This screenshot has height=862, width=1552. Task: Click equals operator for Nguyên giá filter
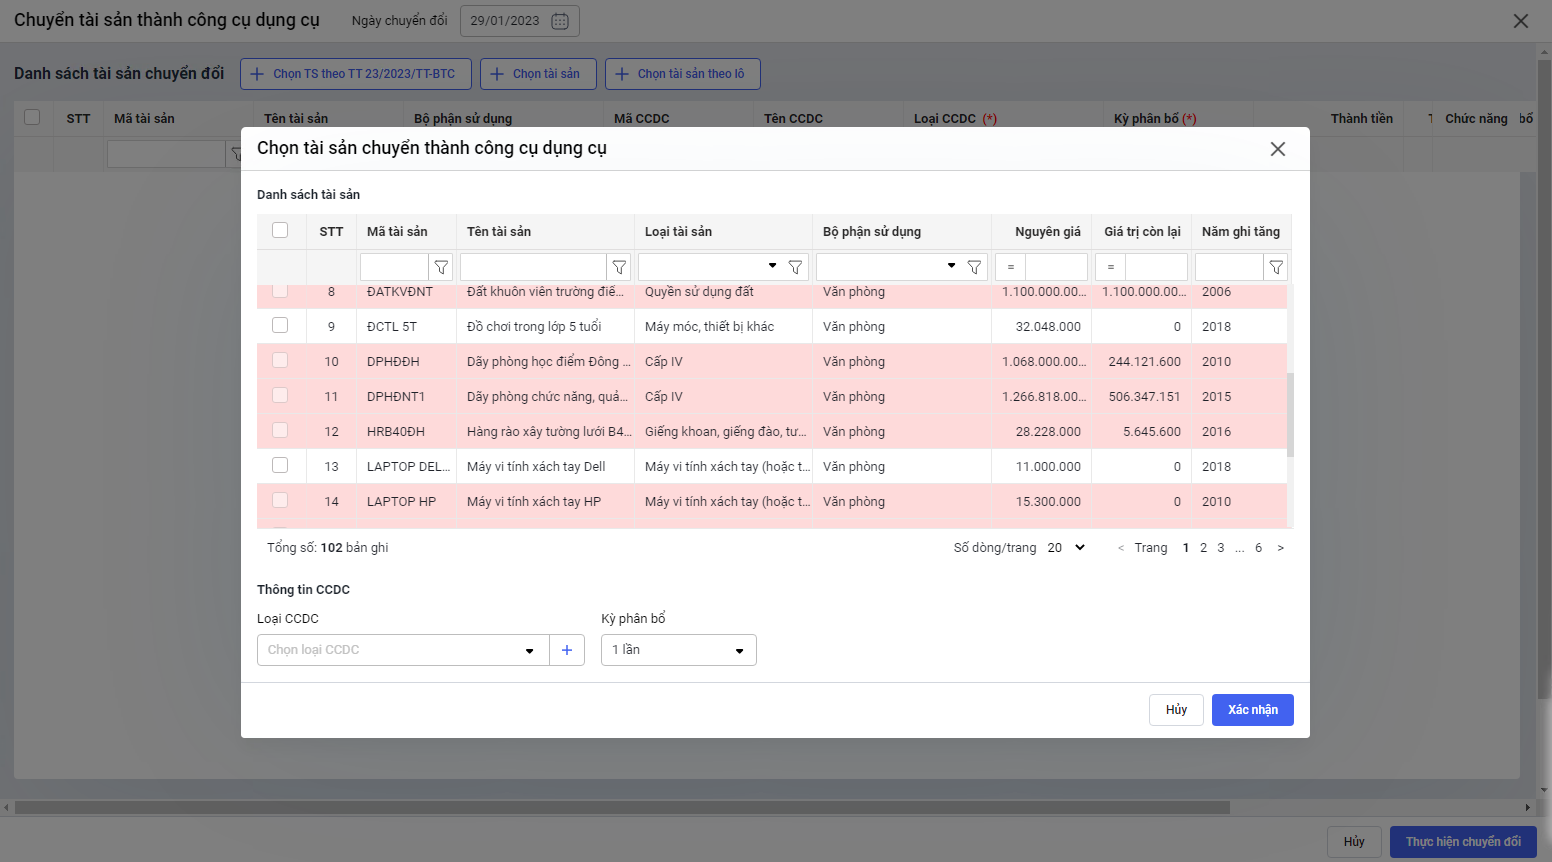coord(1011,267)
